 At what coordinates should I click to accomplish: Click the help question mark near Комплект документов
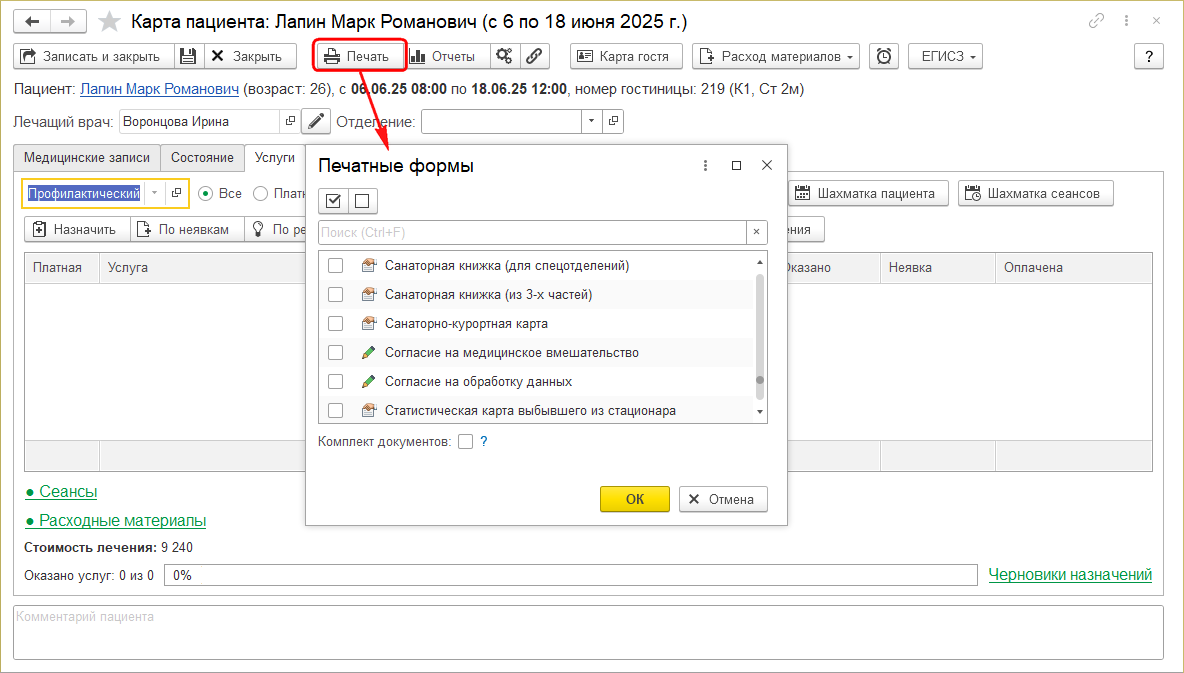[484, 441]
